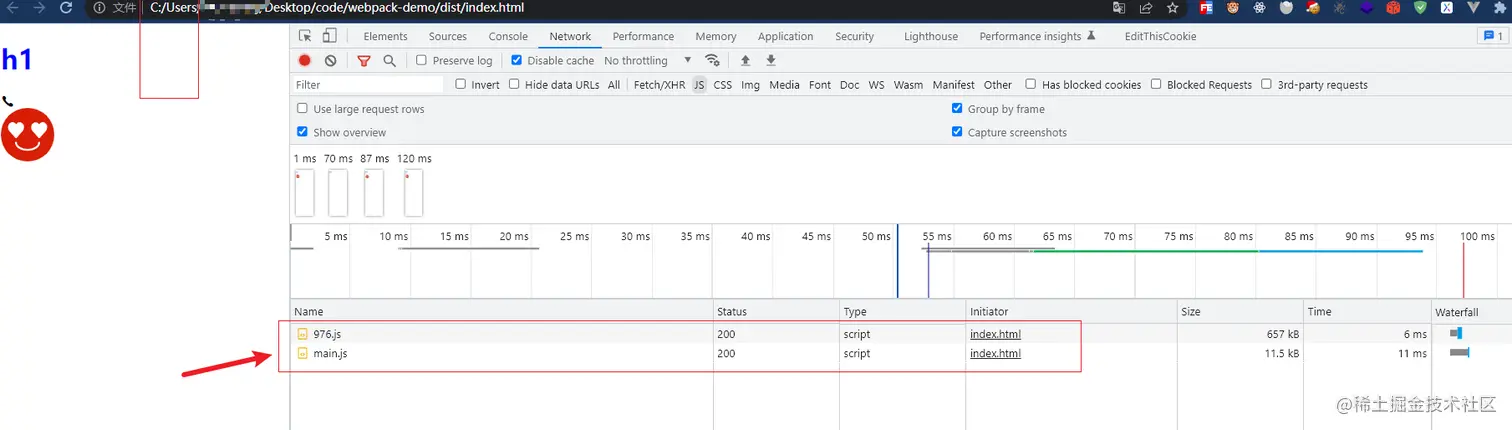Toggle the red filter funnel icon
1512x430 pixels.
[x=364, y=61]
